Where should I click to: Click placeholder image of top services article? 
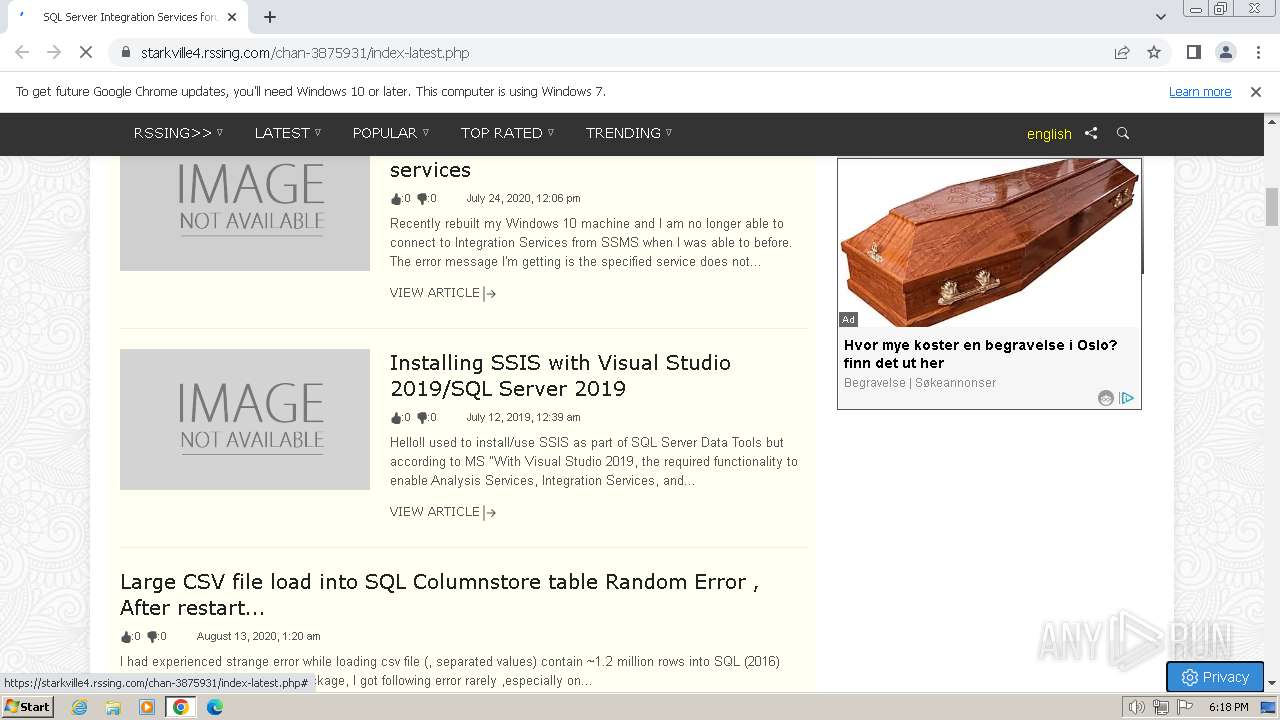[x=245, y=213]
